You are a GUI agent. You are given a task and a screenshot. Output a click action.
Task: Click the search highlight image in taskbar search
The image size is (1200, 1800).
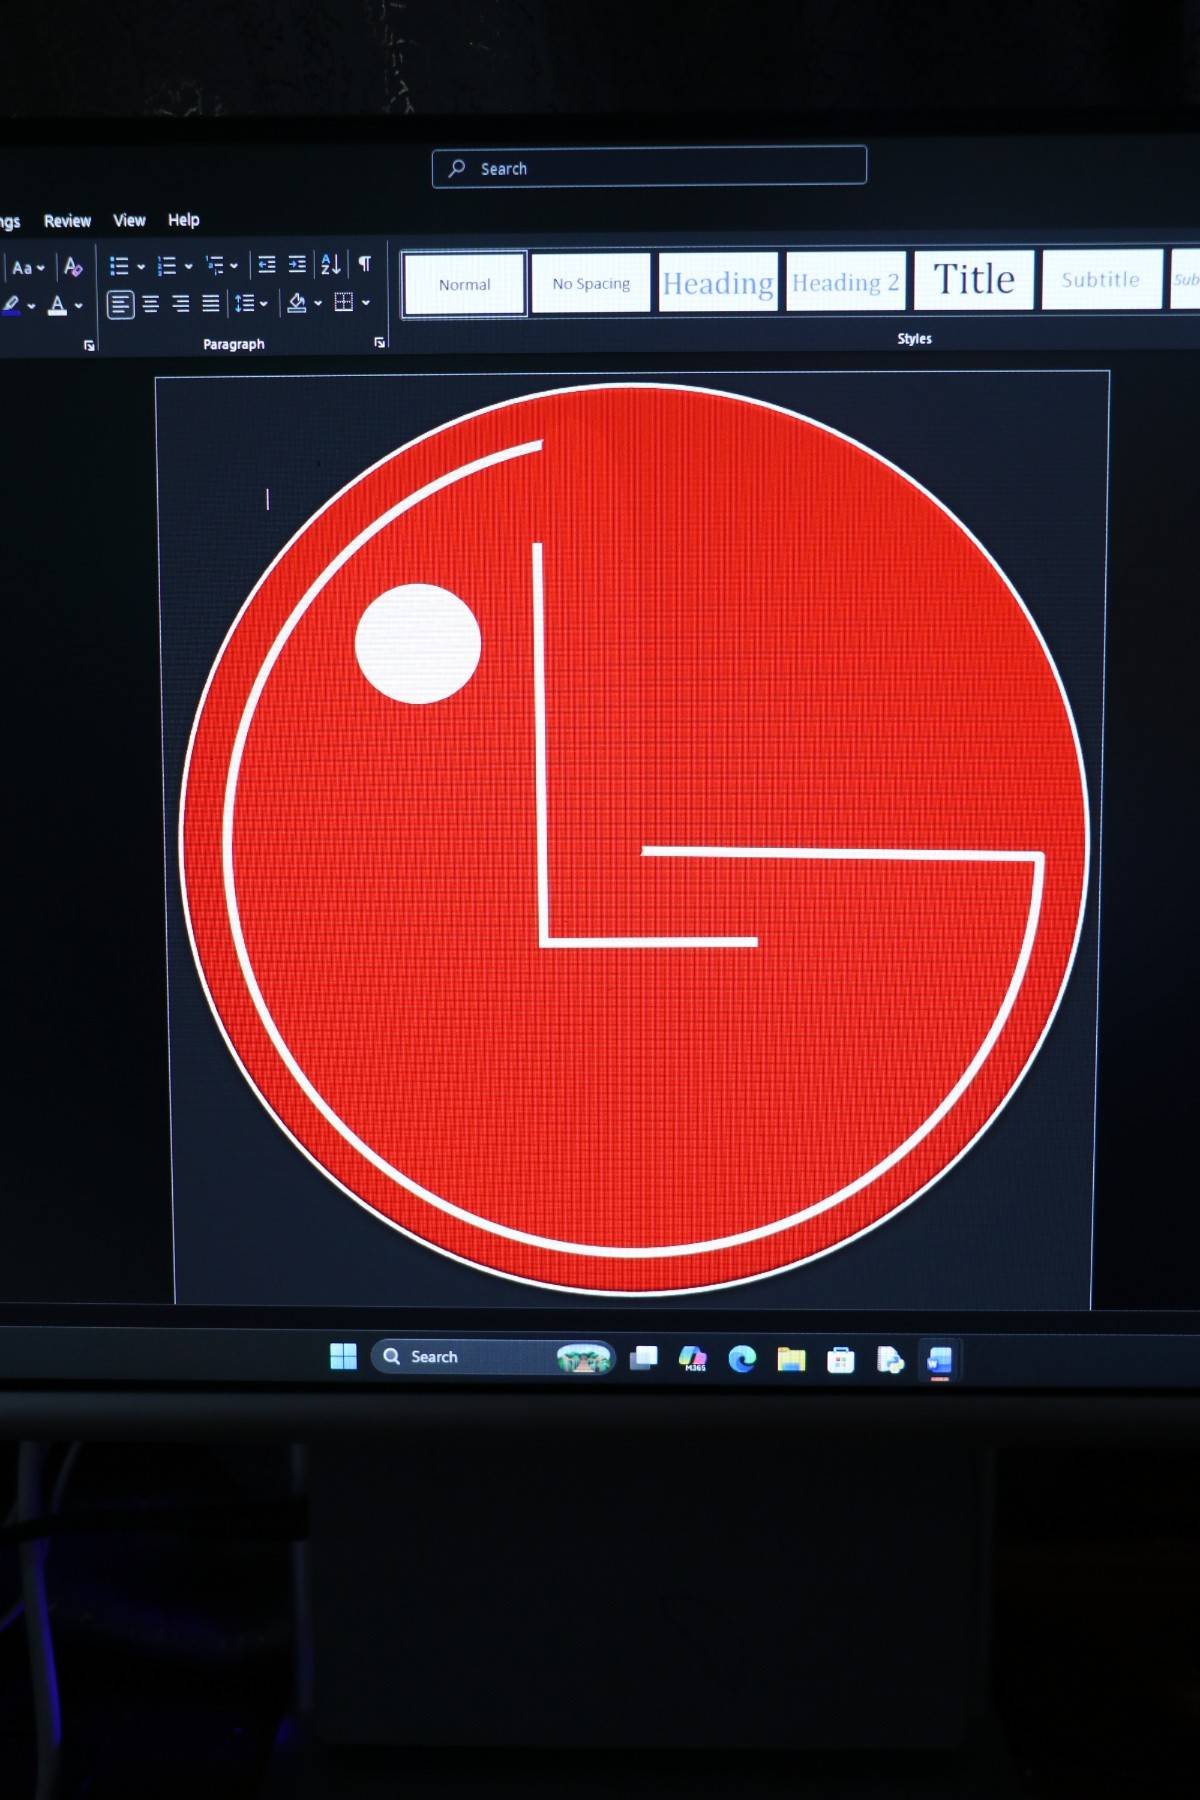coord(584,1358)
